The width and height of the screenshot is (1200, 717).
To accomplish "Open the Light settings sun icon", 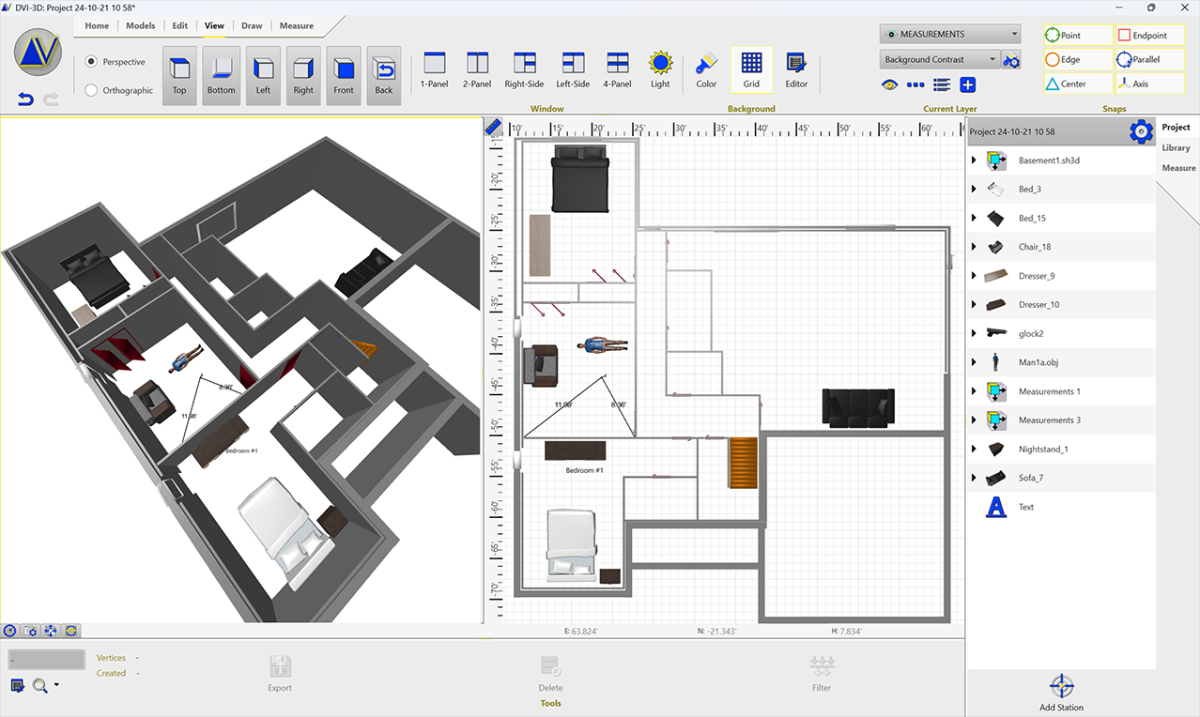I will (660, 64).
